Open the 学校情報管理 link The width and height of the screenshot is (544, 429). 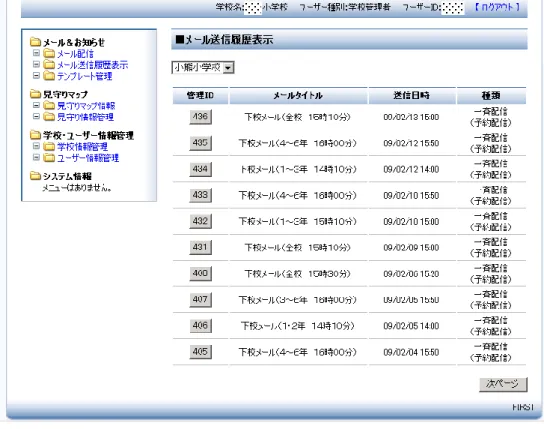[x=82, y=147]
